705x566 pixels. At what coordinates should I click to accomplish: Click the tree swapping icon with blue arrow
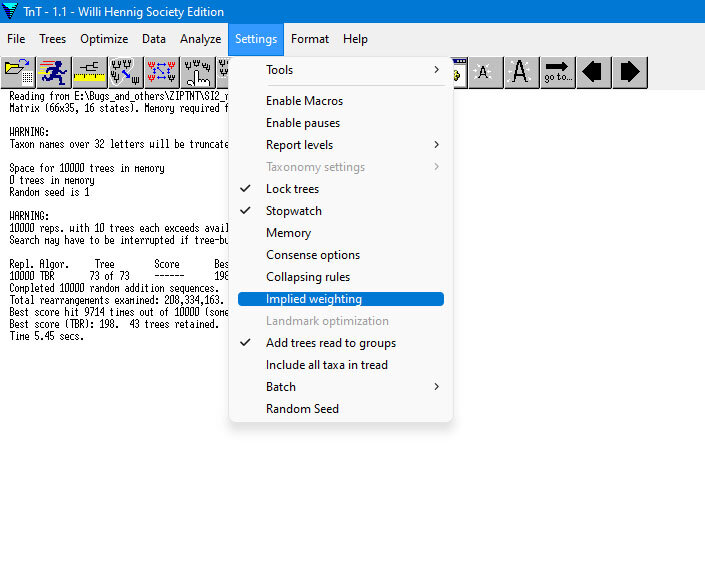126,72
